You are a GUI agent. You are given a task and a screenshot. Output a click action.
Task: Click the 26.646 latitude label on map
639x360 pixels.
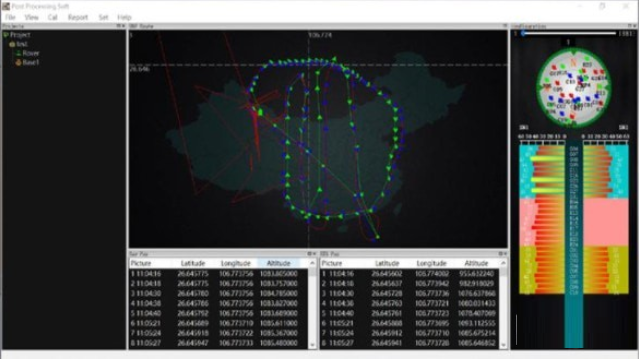coord(139,69)
